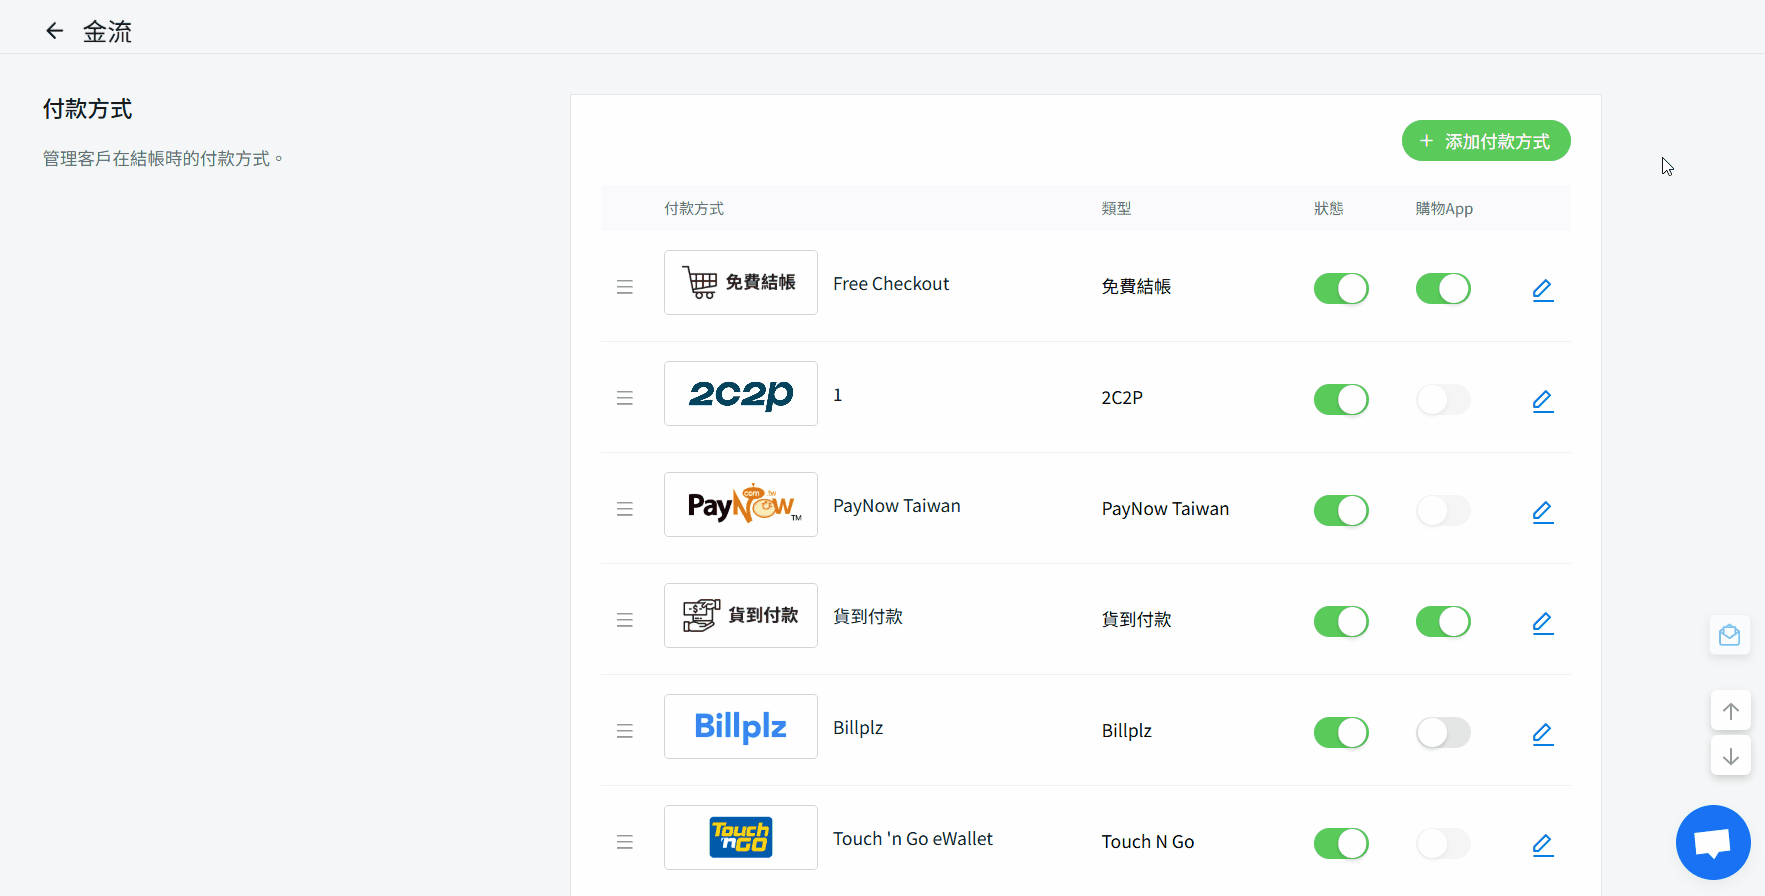The width and height of the screenshot is (1765, 896).
Task: Open edit for Touch 'n Go eWallet
Action: (1542, 845)
